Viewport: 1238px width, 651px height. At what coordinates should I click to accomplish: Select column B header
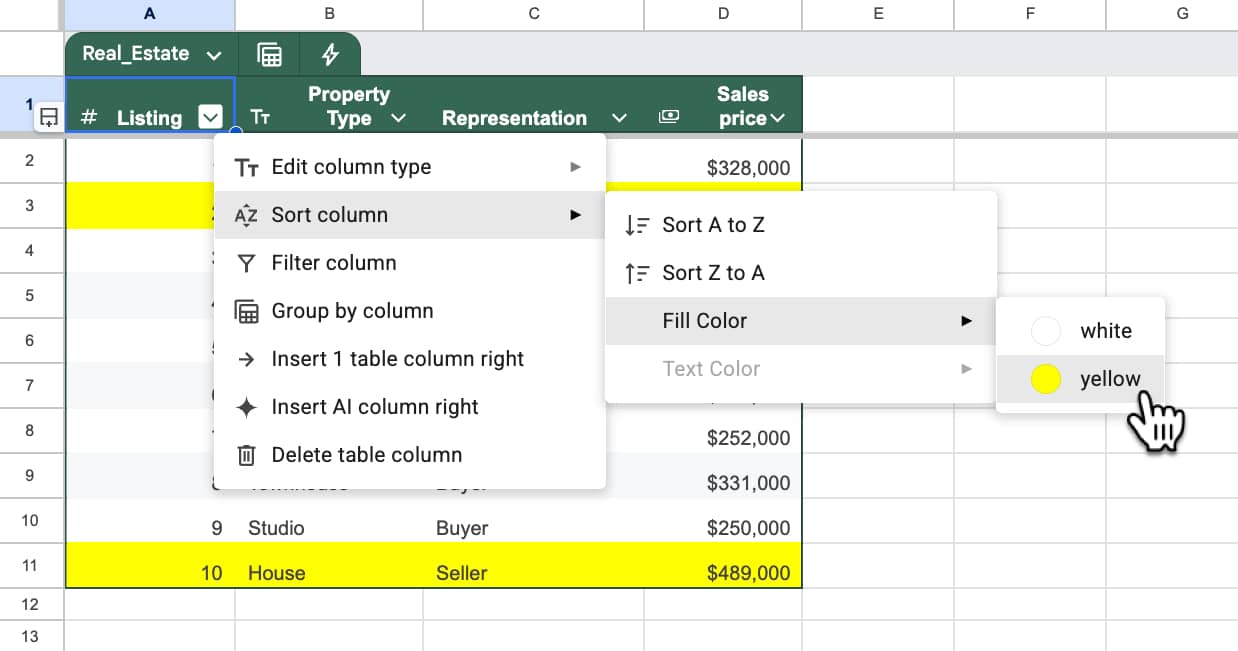pyautogui.click(x=329, y=14)
